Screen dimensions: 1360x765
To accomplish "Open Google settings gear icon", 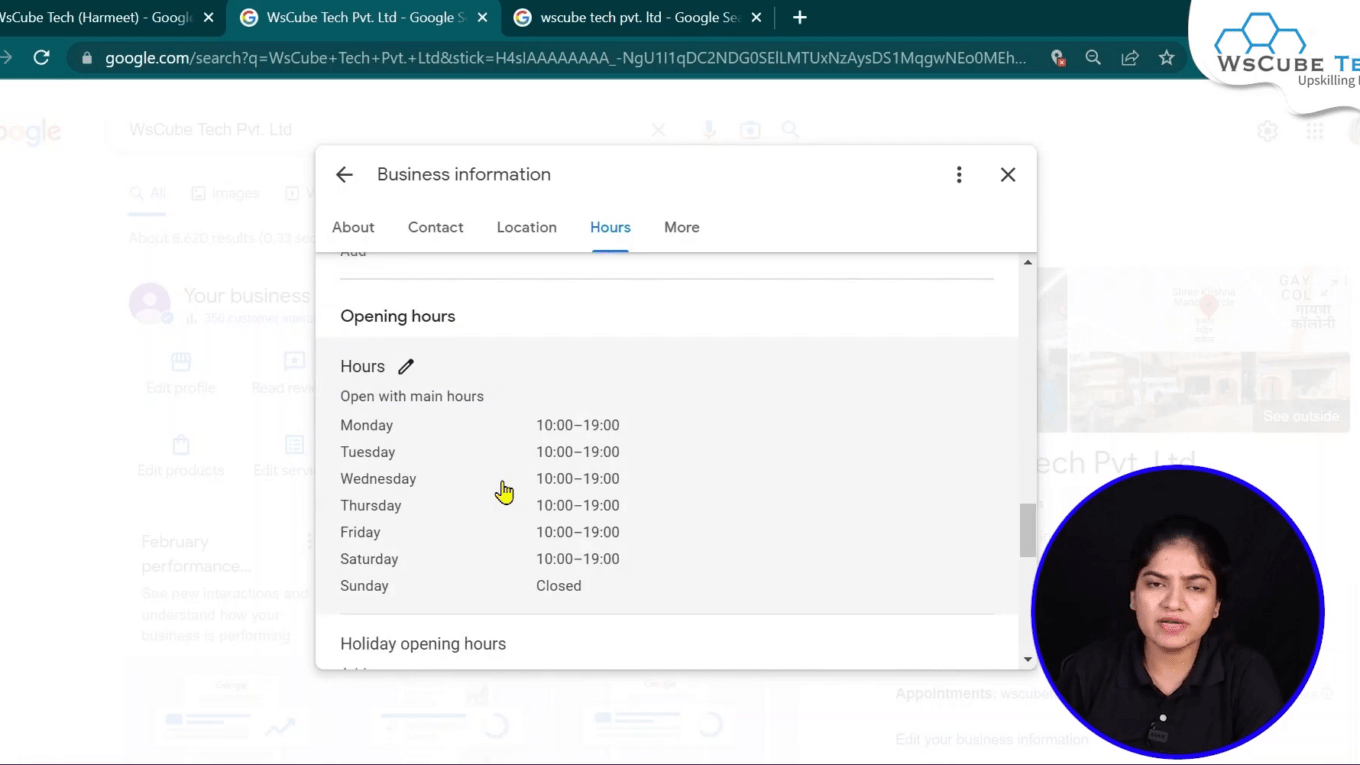I will tap(1267, 131).
